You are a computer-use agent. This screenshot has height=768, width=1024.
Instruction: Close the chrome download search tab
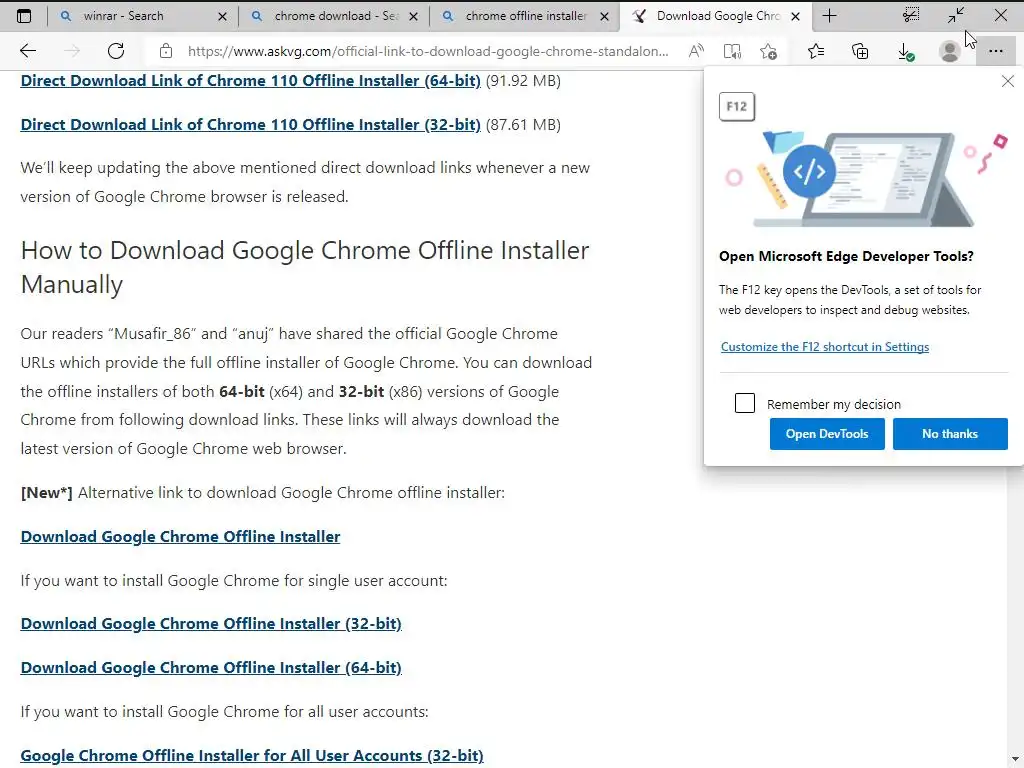413,16
